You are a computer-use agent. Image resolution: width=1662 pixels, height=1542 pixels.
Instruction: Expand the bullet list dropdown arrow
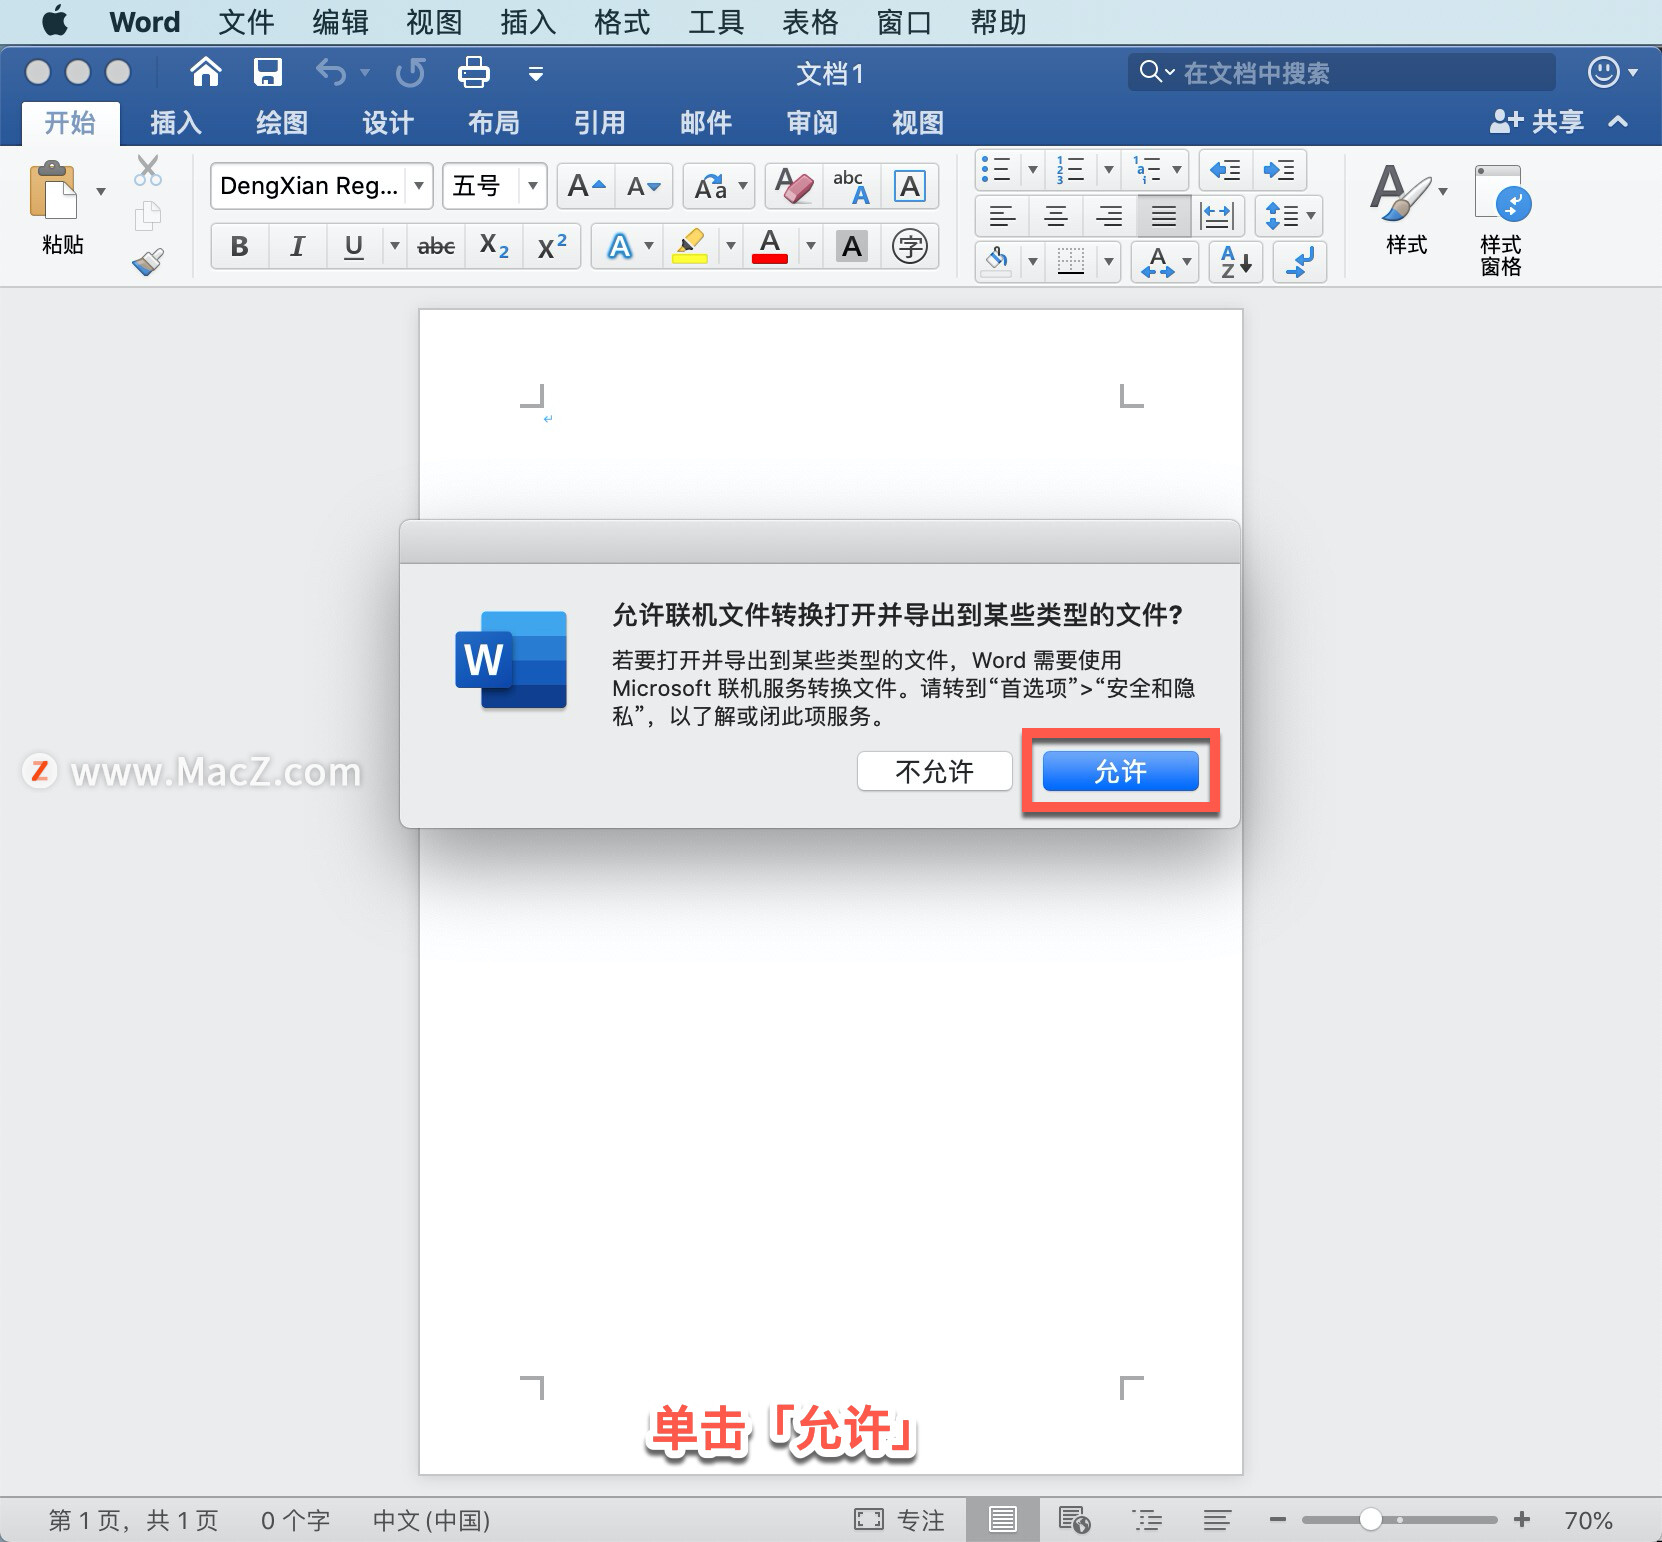click(1033, 170)
